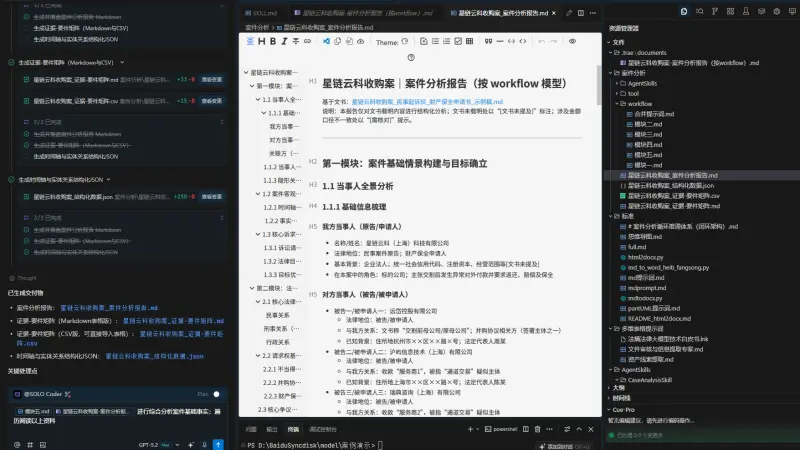Open the GPT-5.2 model dropdown
Viewport: 800px width, 450px height.
159,445
